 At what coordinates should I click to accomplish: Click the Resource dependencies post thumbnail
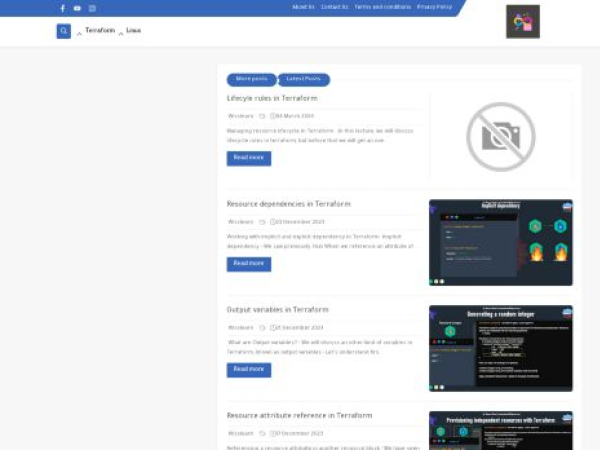coord(501,242)
